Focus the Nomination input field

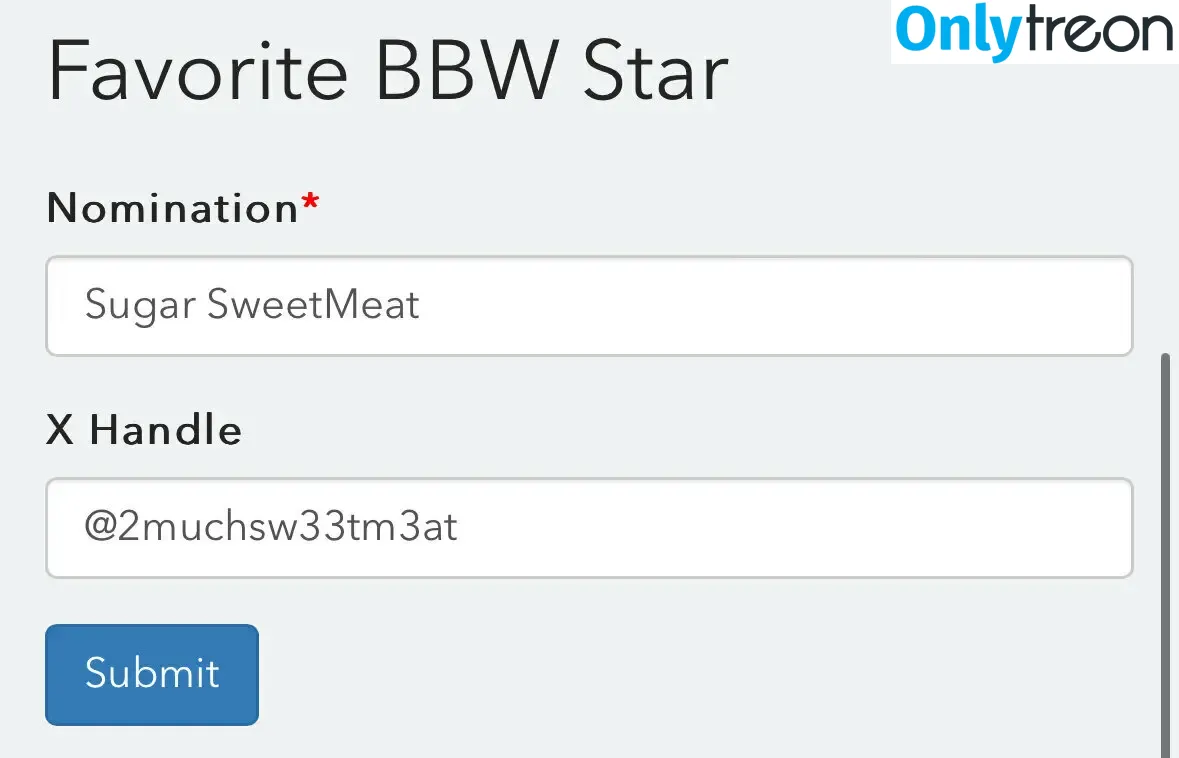[590, 306]
